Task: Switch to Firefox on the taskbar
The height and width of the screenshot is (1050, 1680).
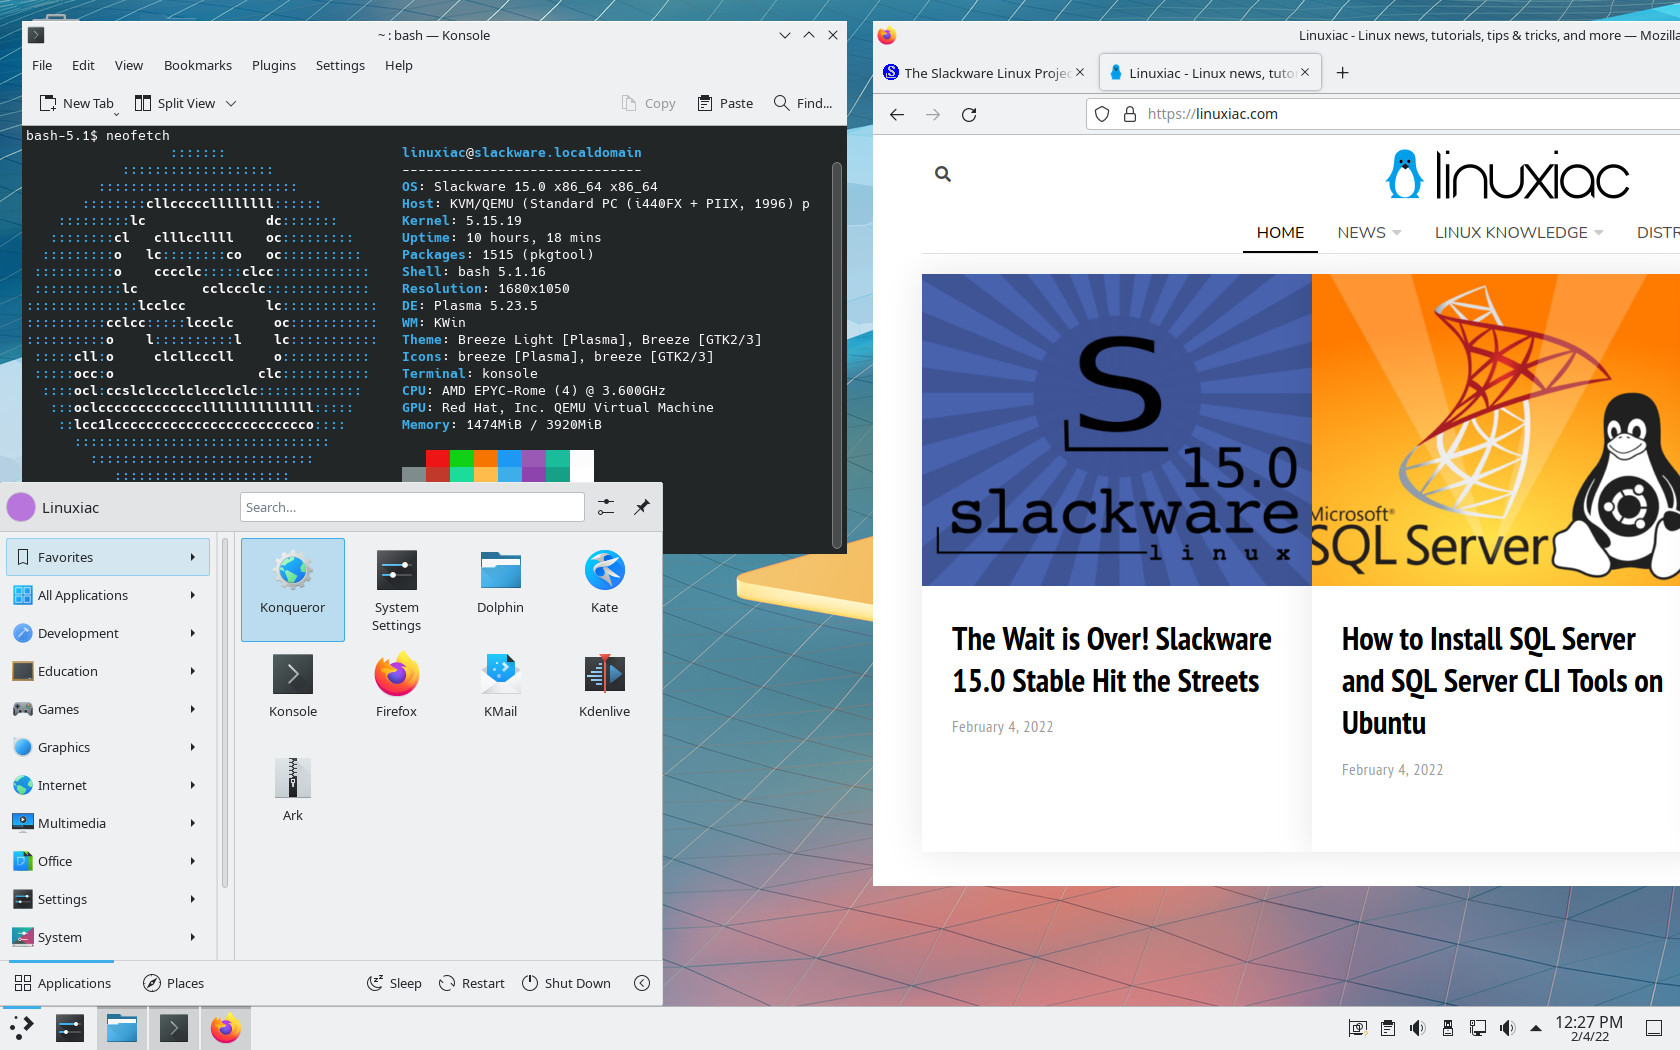Action: pos(226,1028)
